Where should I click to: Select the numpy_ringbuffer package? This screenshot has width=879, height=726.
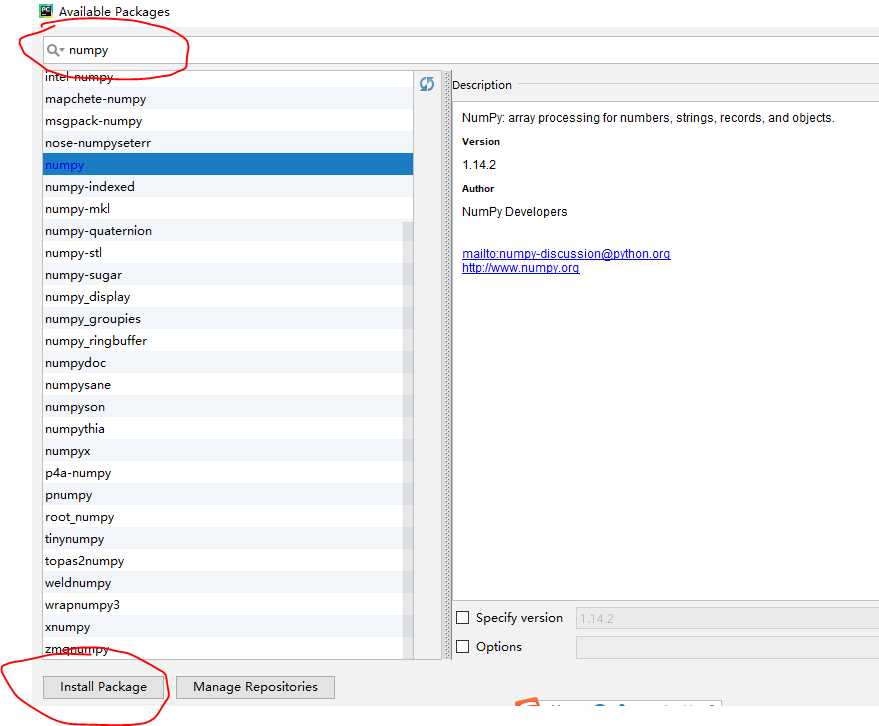pyautogui.click(x=228, y=341)
